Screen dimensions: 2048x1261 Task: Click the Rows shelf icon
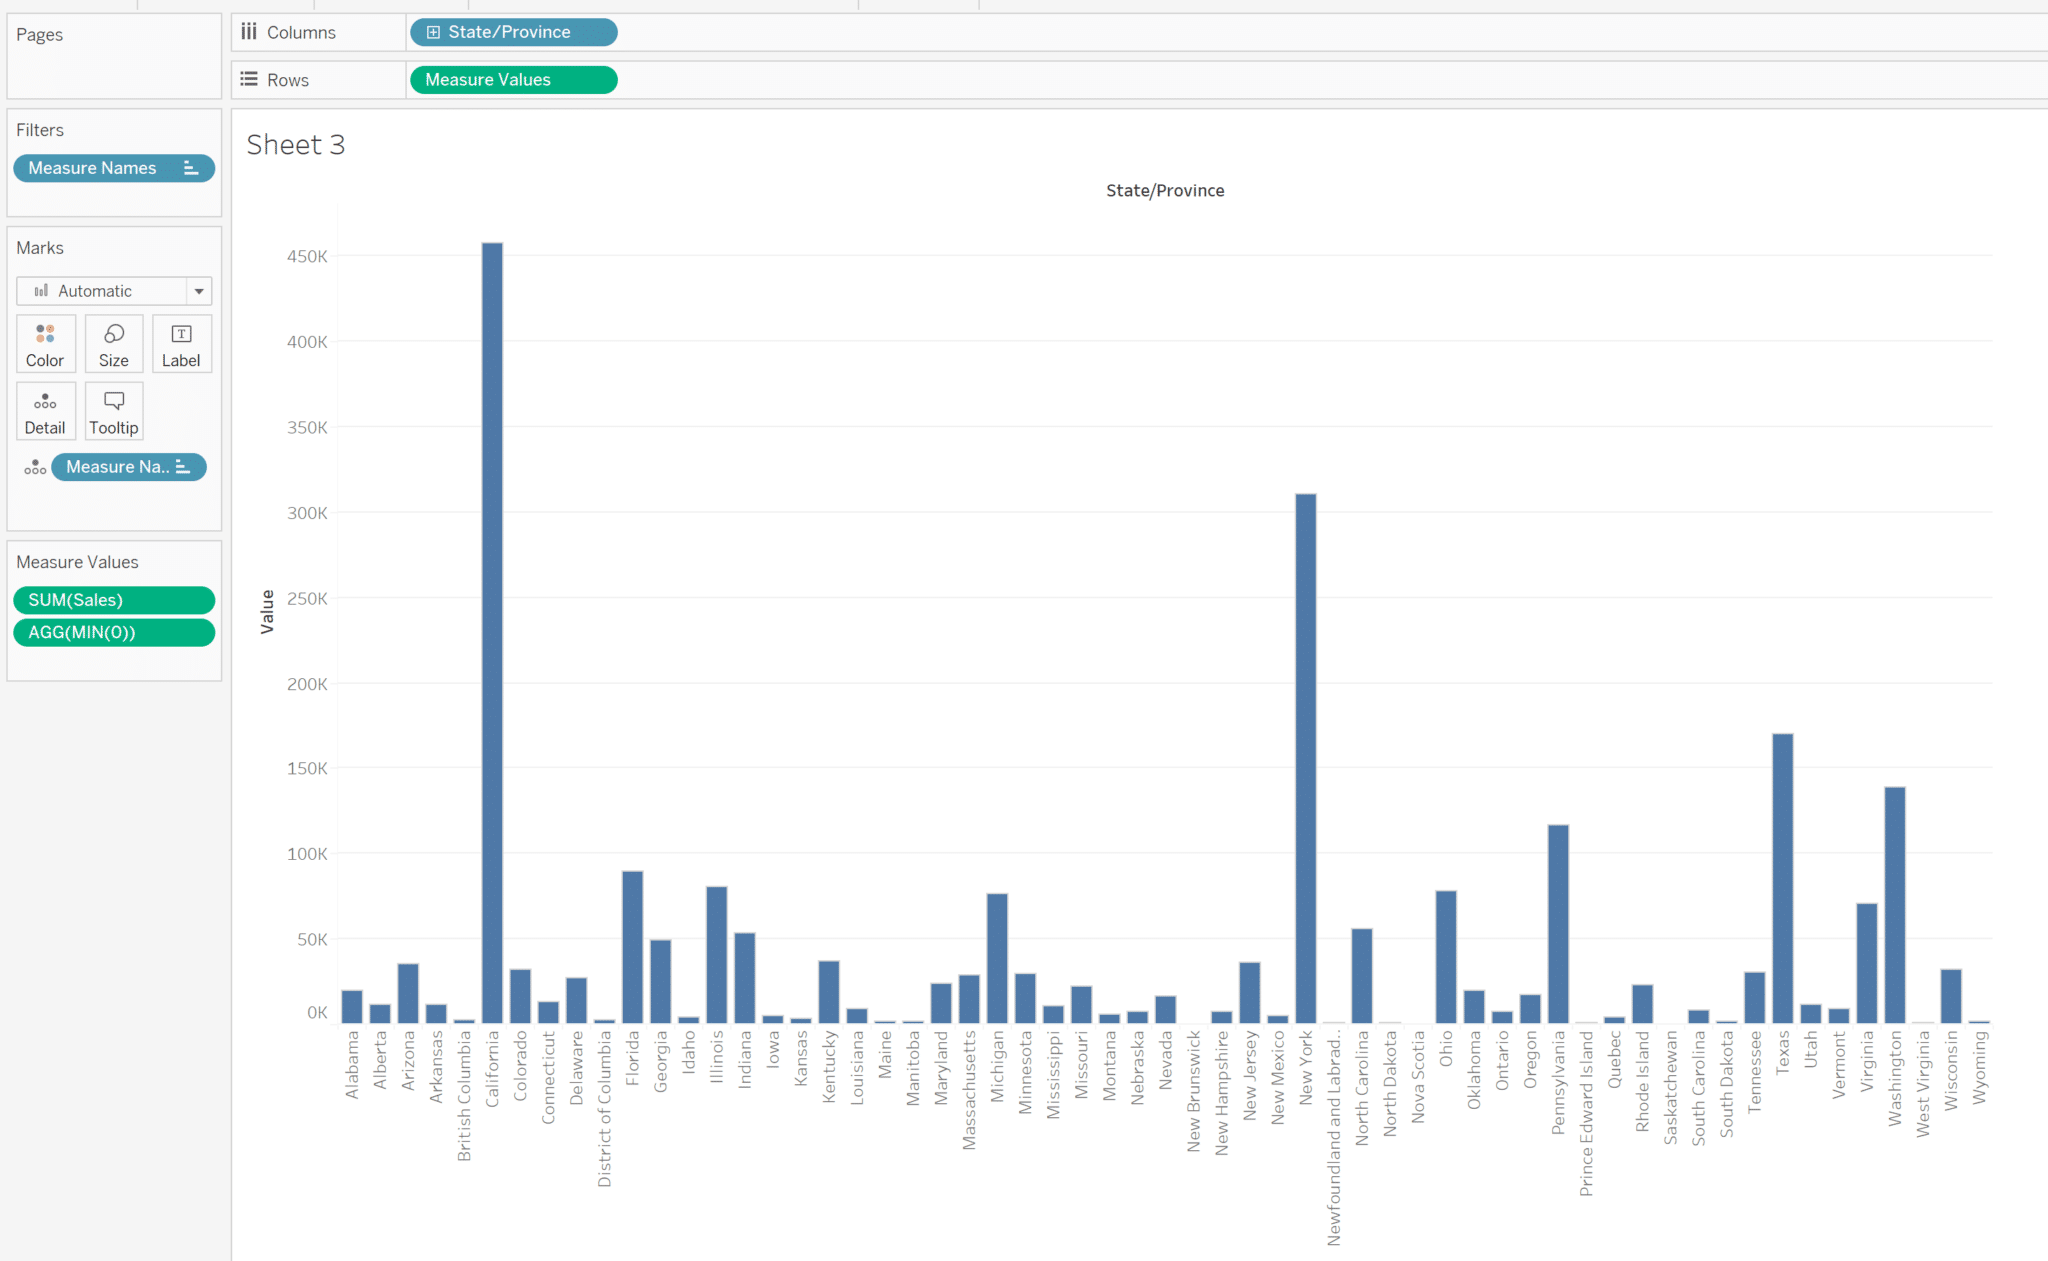point(249,79)
